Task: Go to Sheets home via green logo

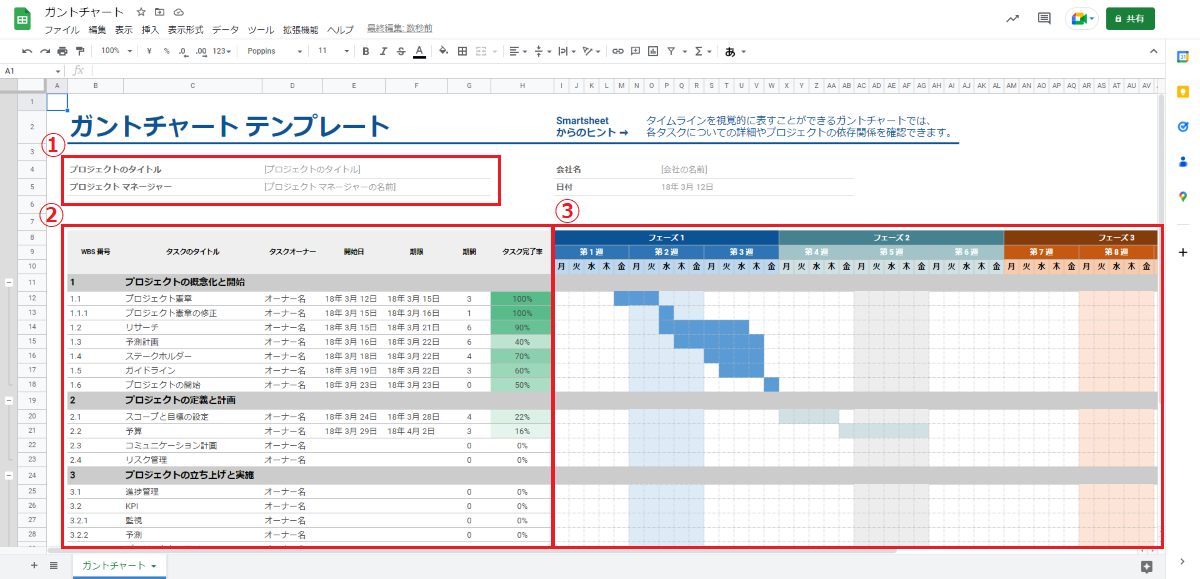Action: (22, 19)
